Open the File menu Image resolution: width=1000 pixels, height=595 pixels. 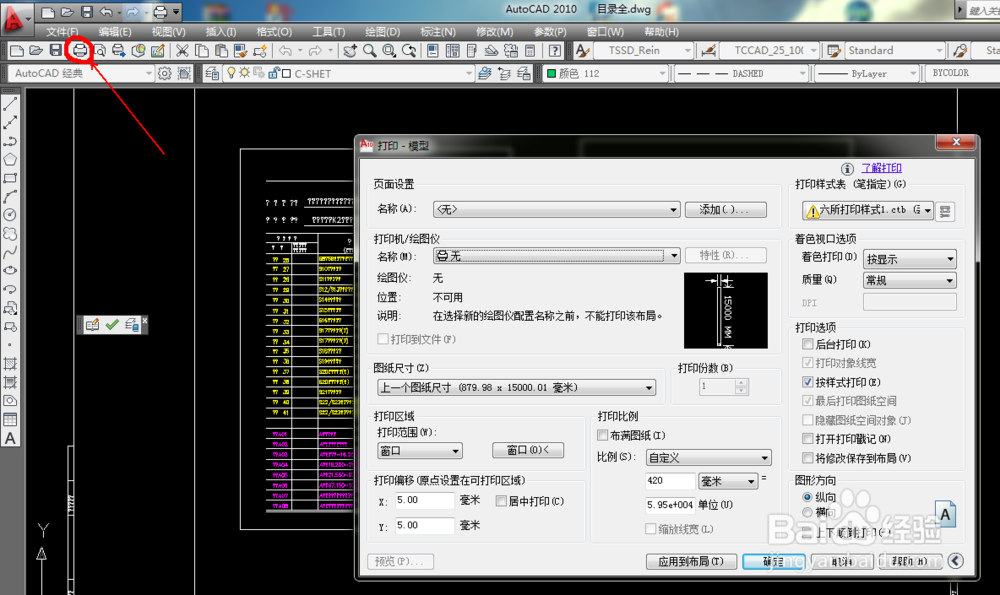(x=62, y=32)
